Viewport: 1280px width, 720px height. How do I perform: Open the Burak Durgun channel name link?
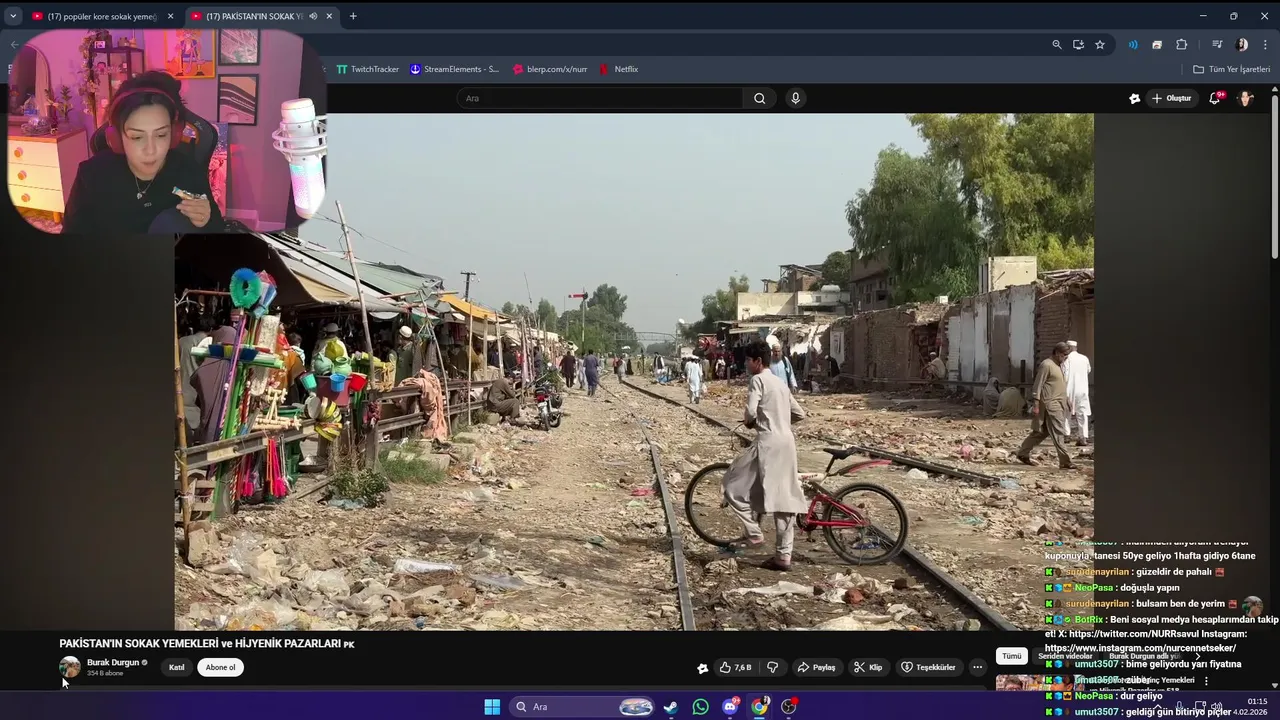pos(113,662)
